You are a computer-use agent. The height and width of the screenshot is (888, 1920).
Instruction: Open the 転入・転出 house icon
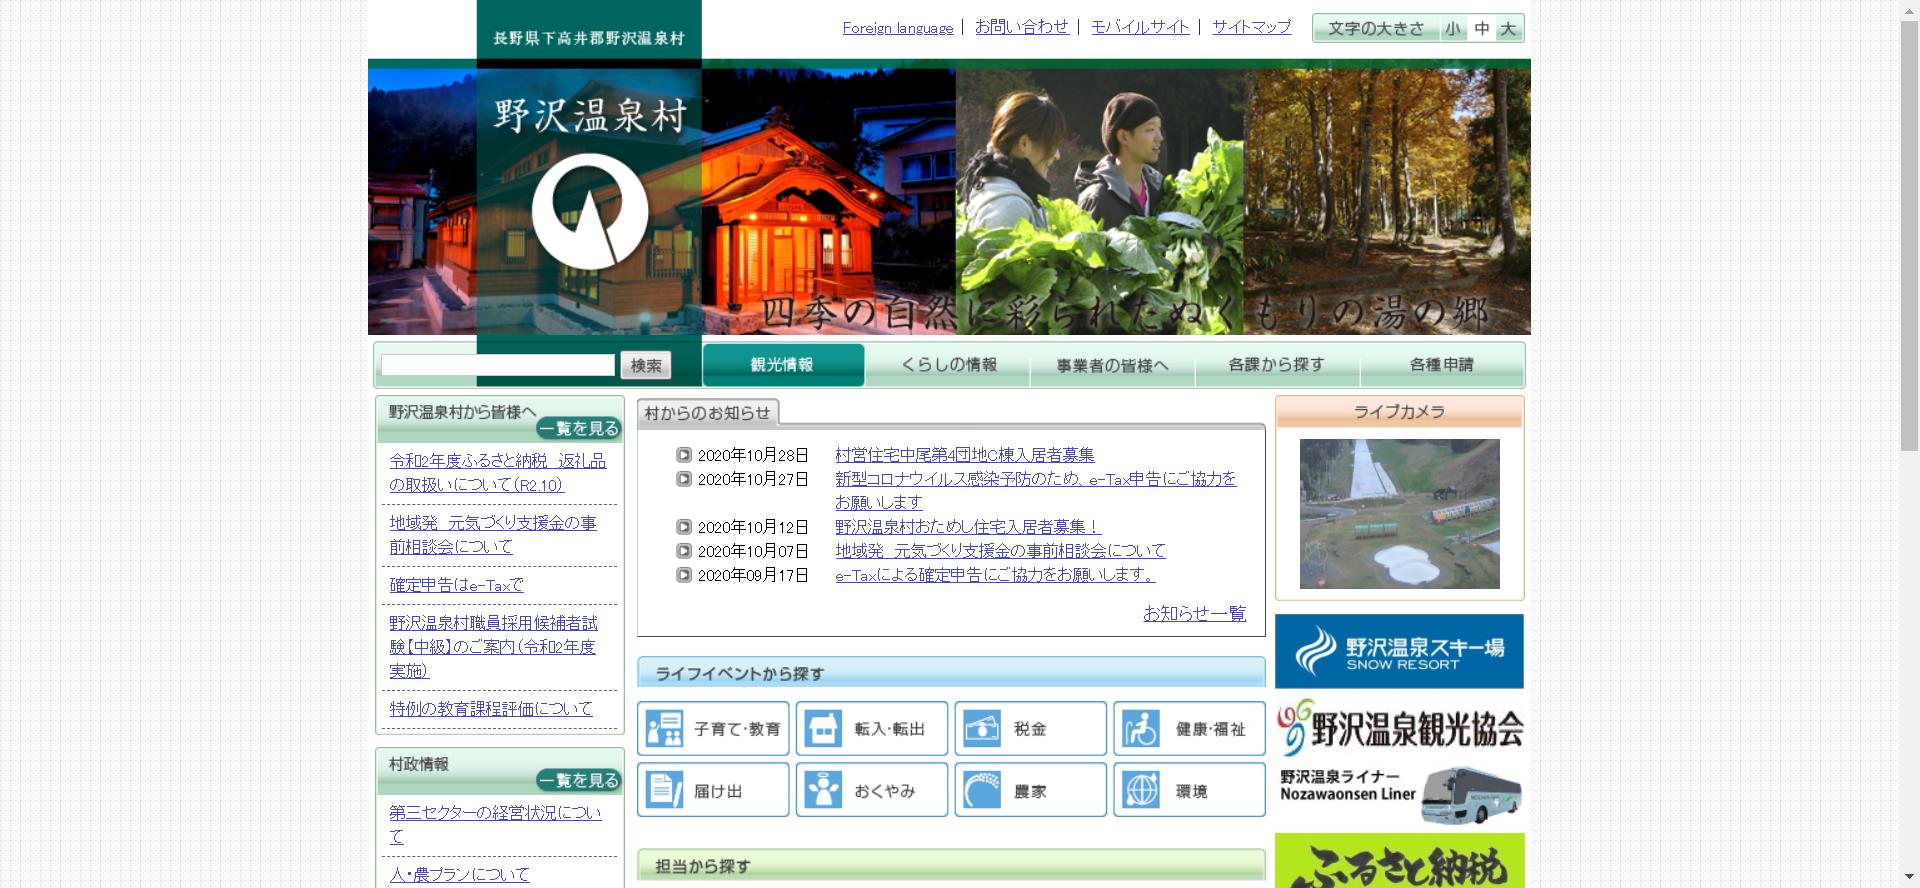pyautogui.click(x=823, y=729)
